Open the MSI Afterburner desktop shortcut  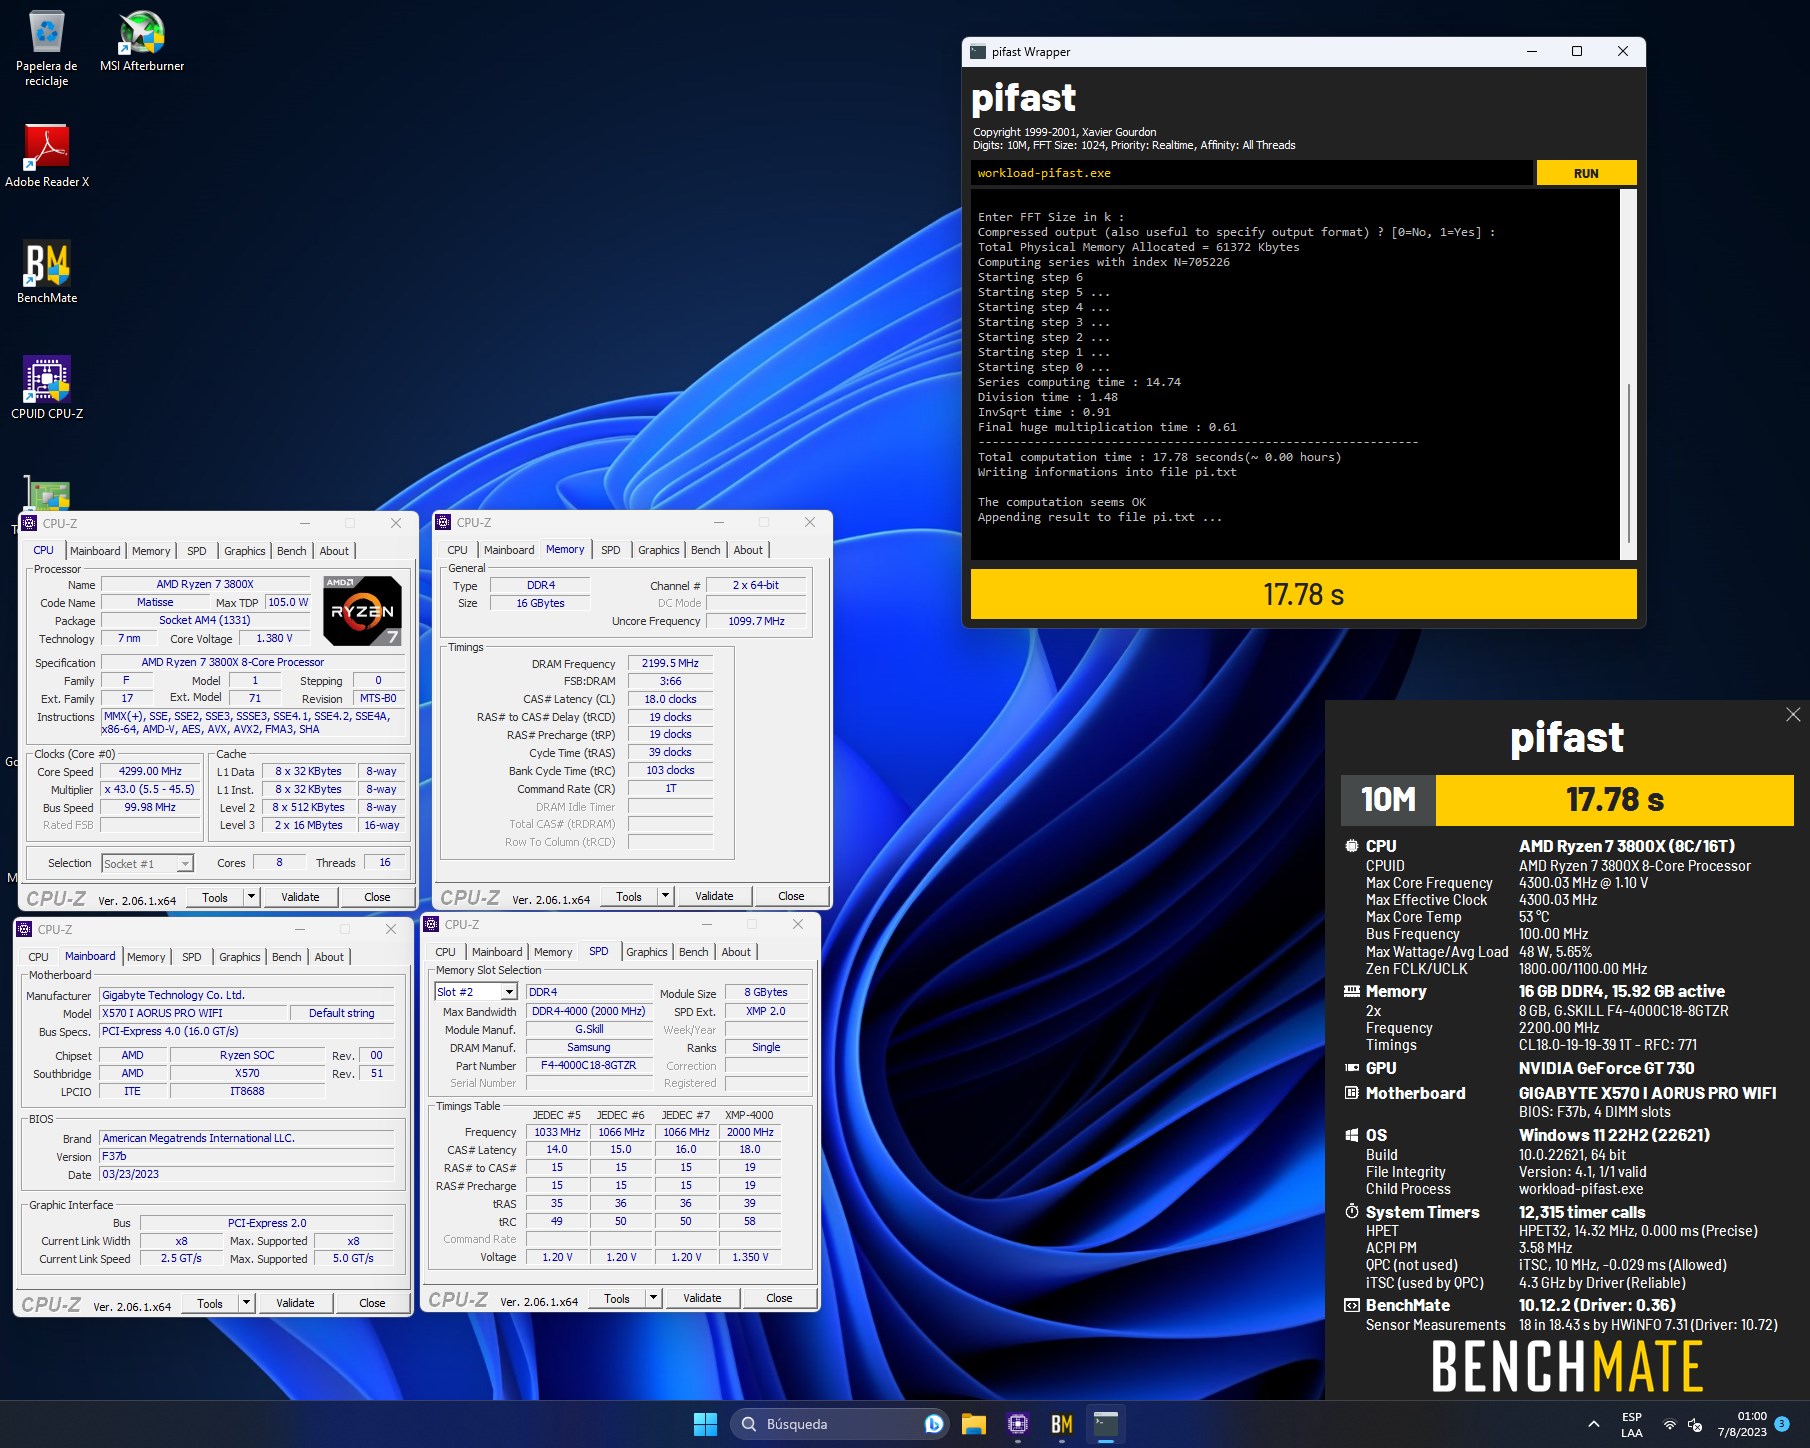point(142,42)
